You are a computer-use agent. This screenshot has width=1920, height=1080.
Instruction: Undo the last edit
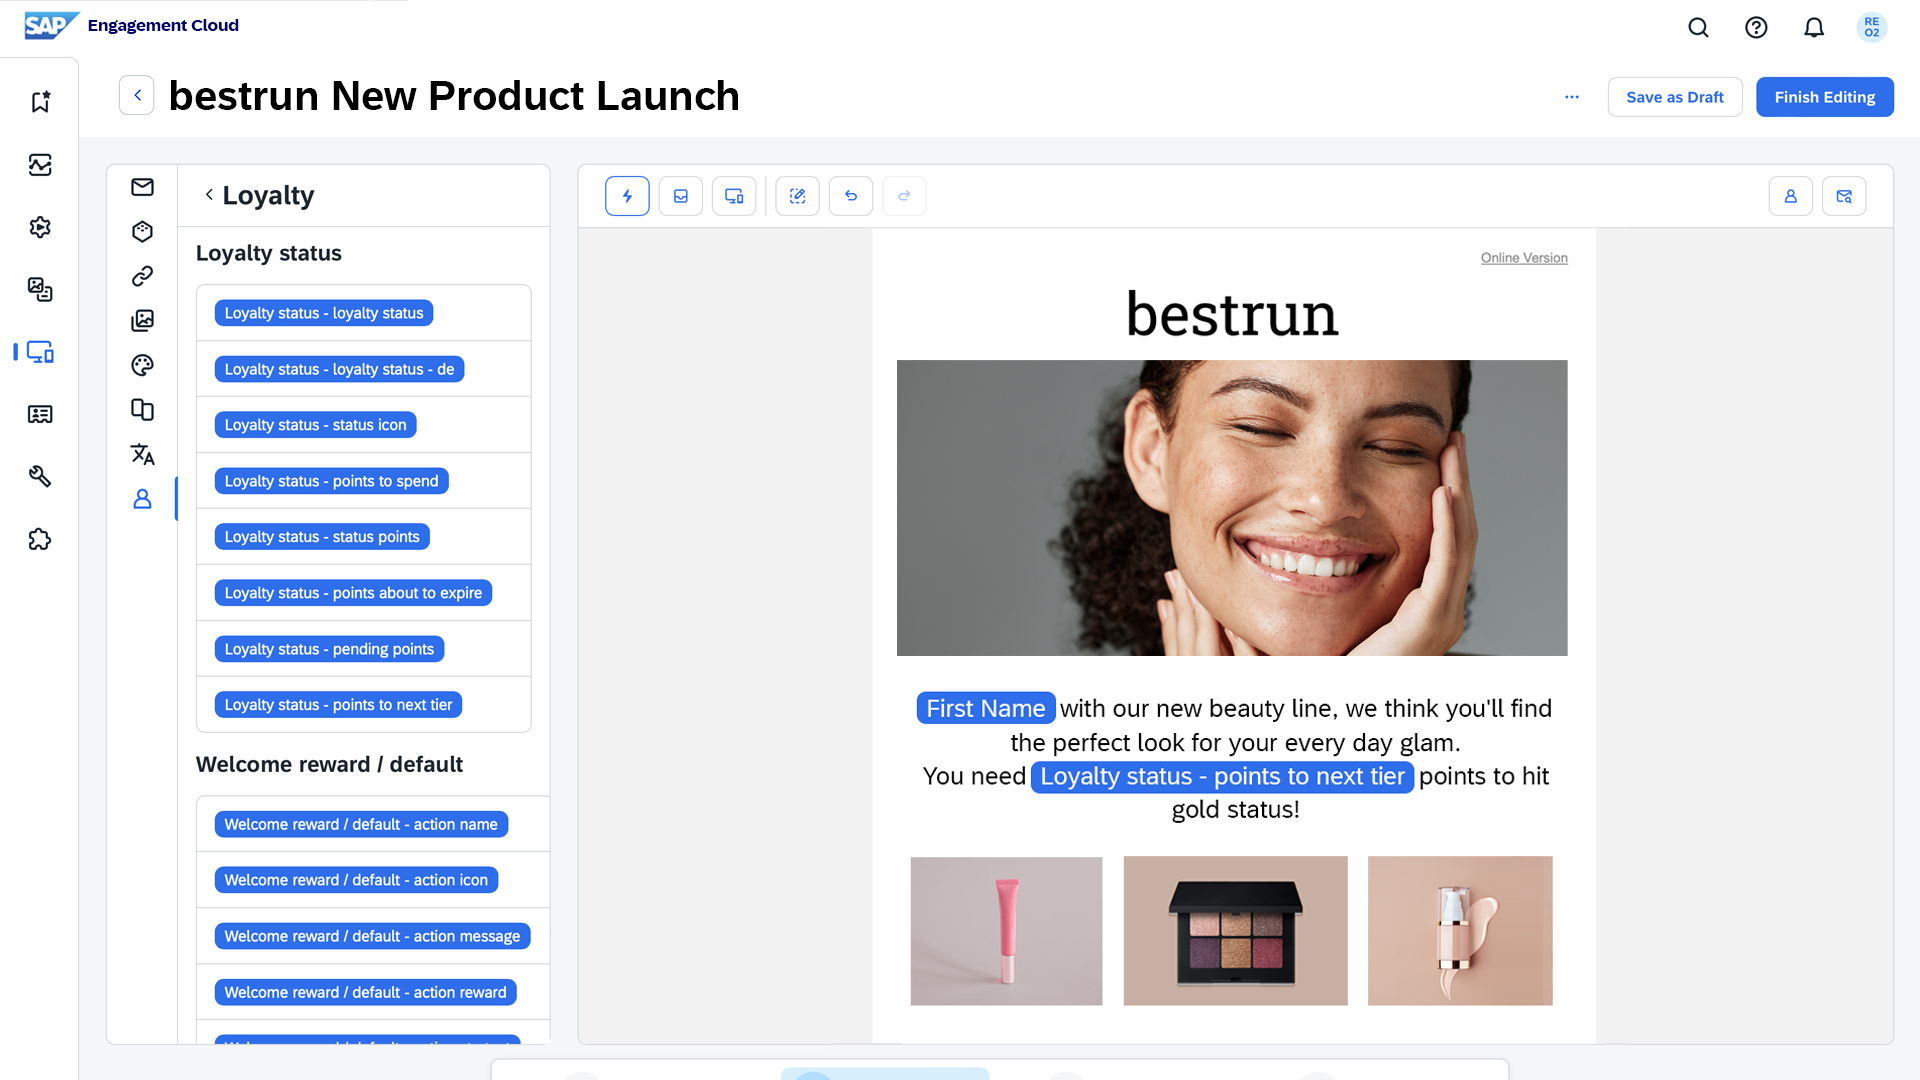[851, 196]
